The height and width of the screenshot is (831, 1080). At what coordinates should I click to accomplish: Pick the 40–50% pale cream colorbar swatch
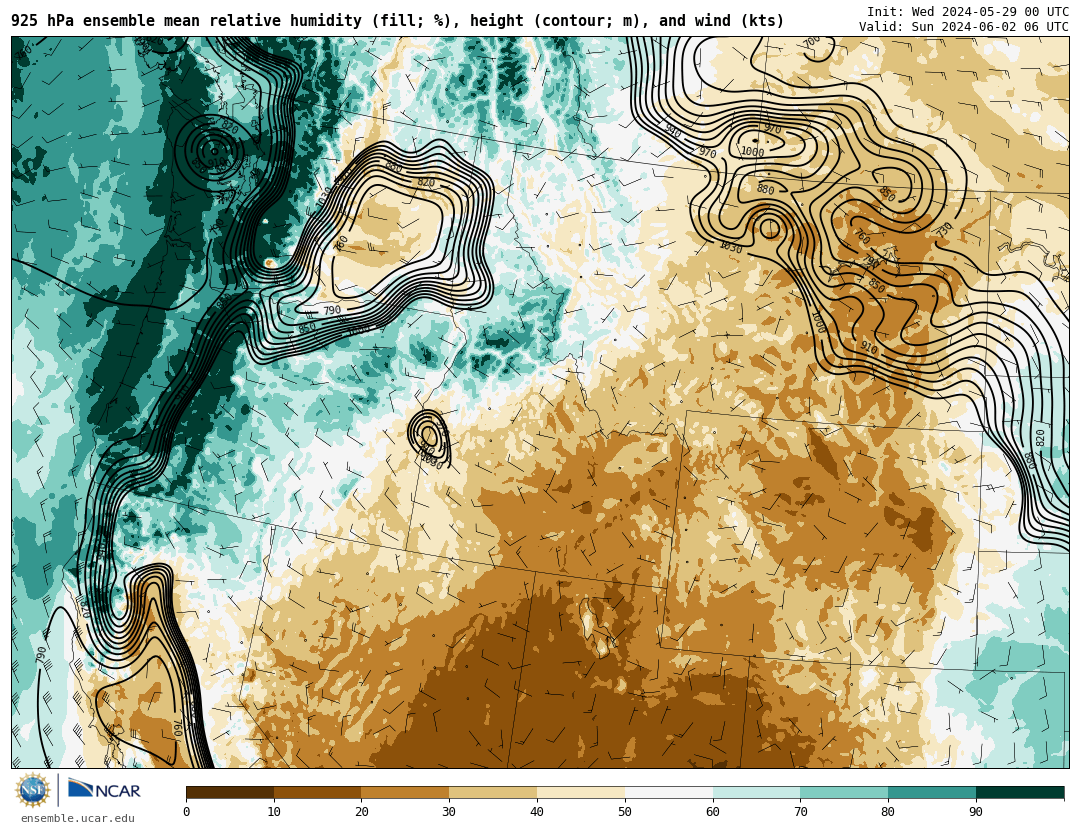pos(581,793)
